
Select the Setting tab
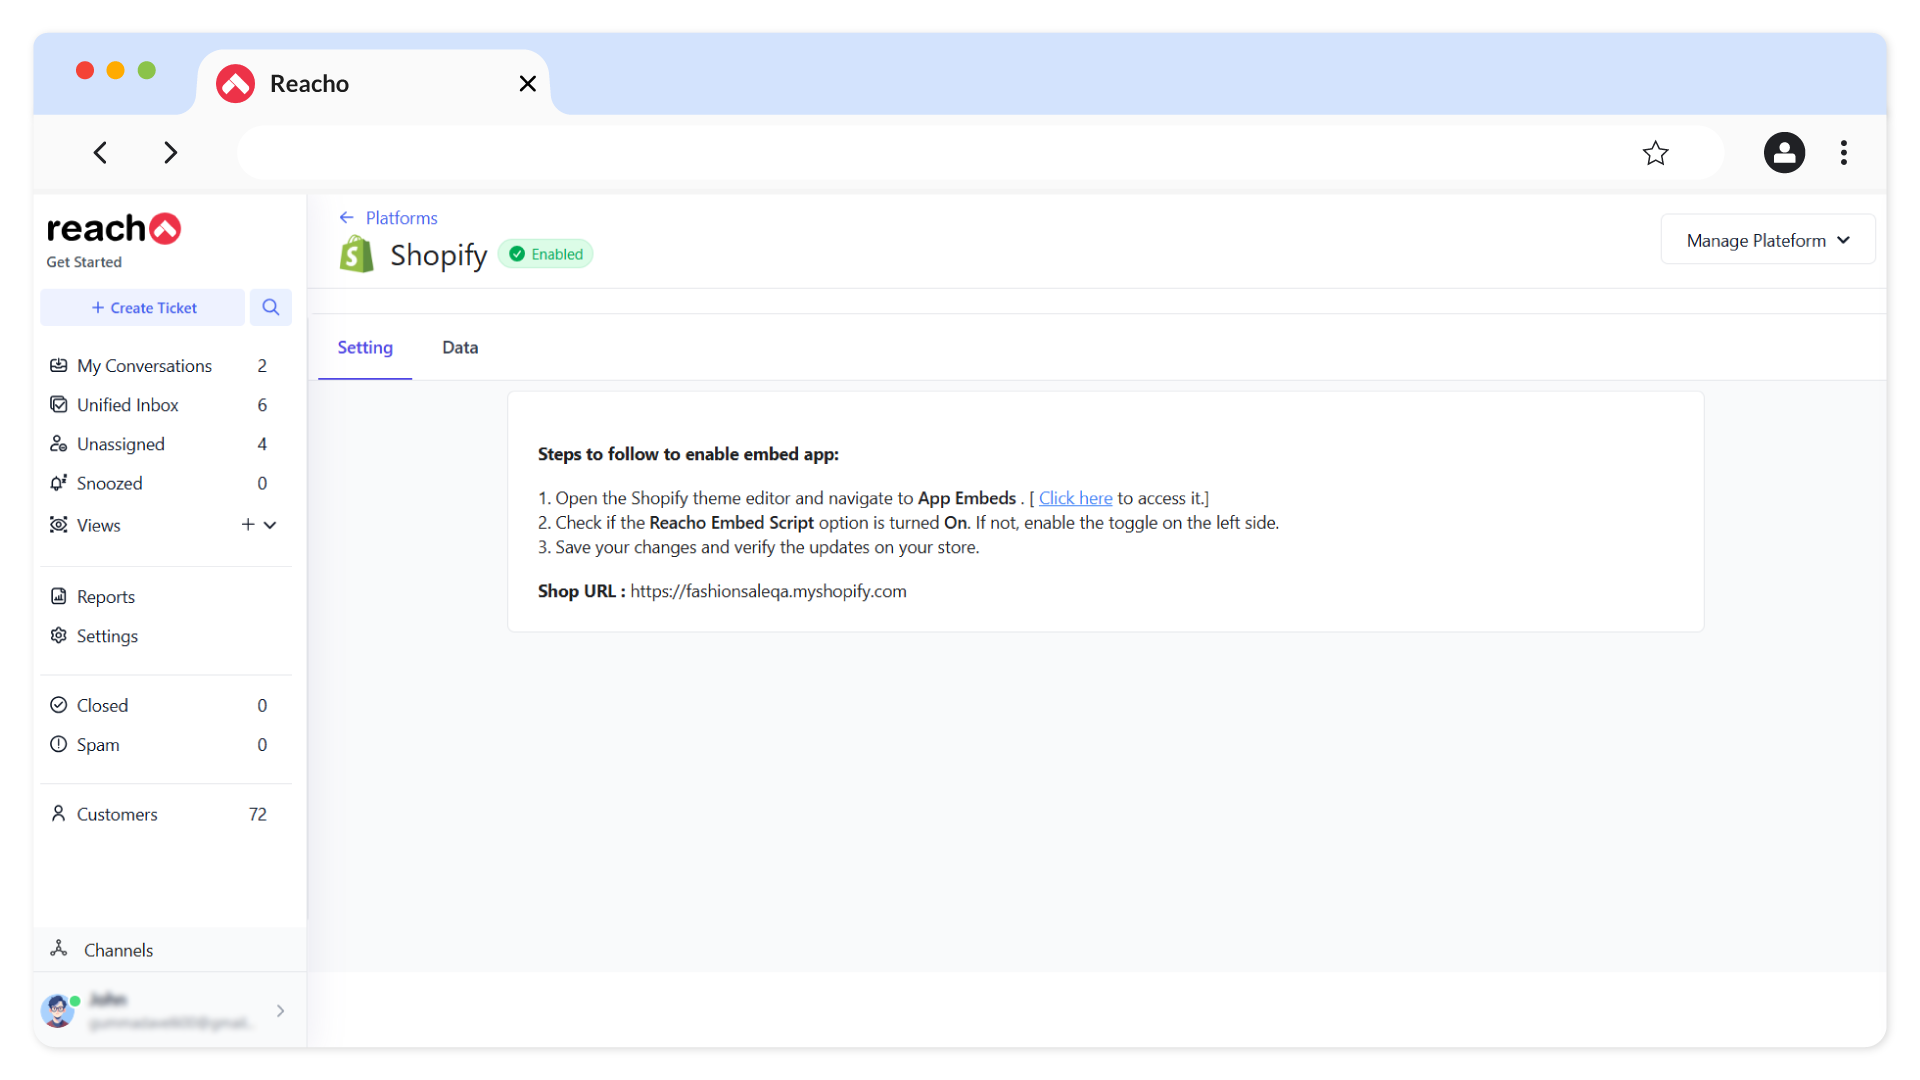tap(365, 348)
